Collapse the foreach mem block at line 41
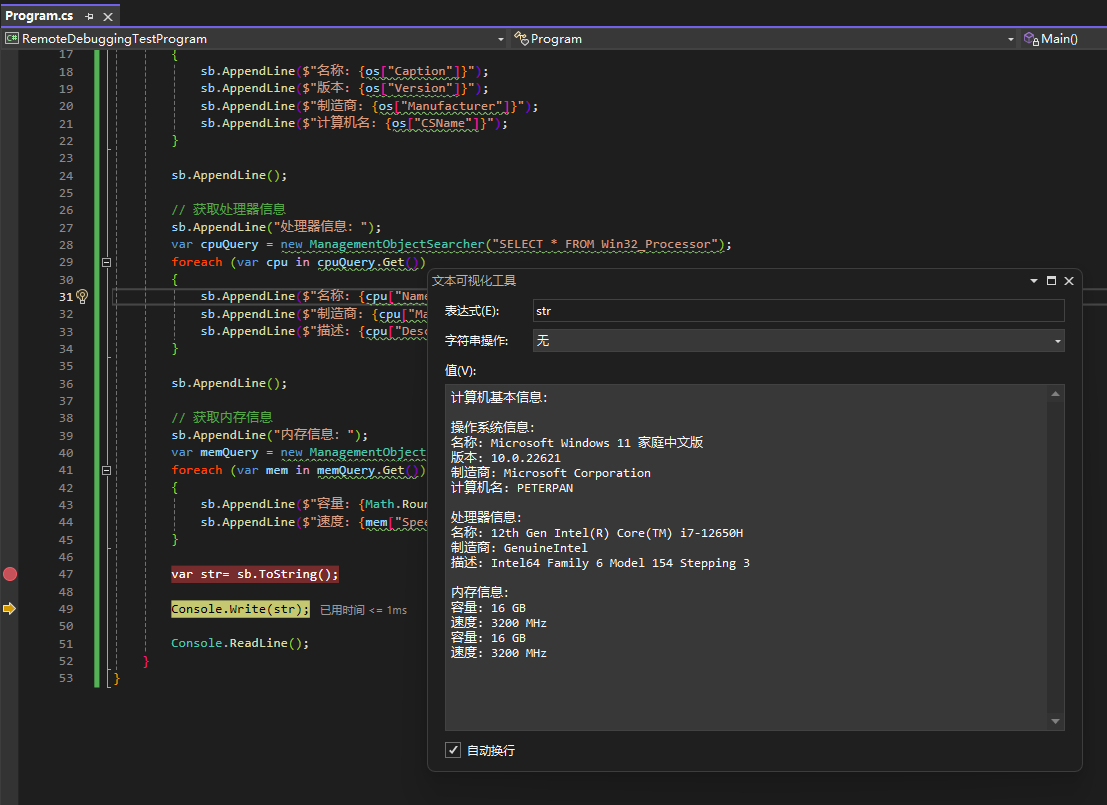 105,470
